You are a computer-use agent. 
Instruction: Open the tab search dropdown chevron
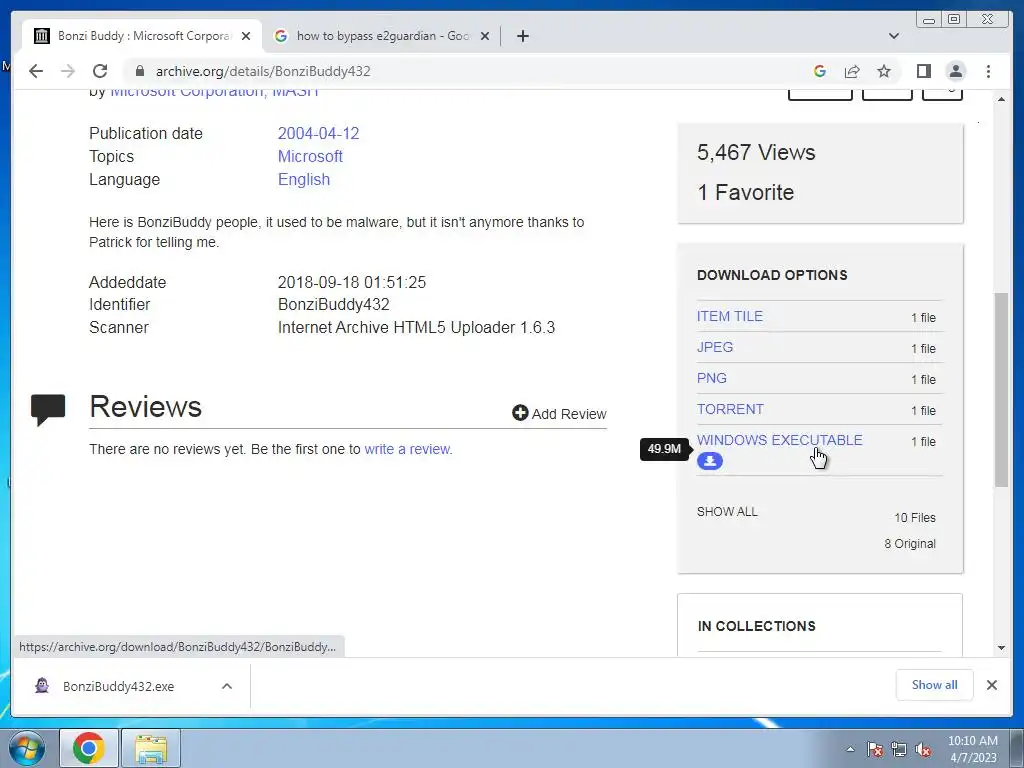(x=894, y=36)
